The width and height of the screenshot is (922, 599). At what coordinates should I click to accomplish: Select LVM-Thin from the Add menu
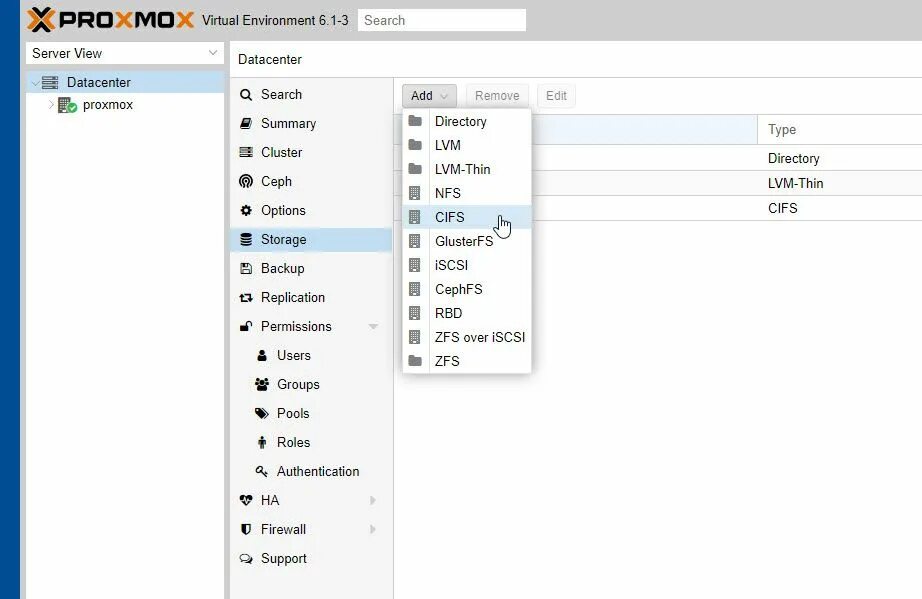[467, 169]
